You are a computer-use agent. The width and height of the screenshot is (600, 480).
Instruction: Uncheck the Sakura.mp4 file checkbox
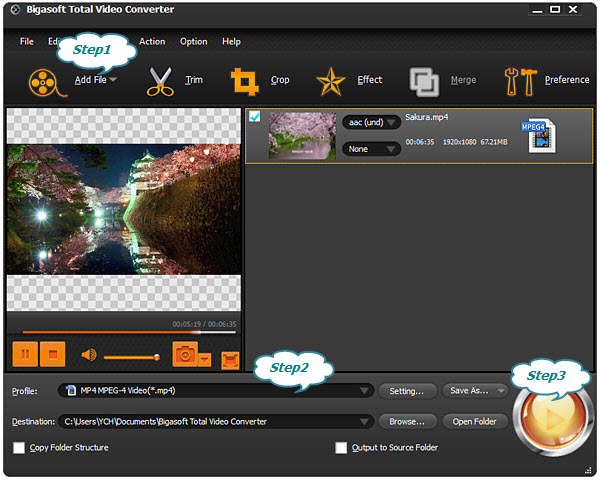(254, 116)
